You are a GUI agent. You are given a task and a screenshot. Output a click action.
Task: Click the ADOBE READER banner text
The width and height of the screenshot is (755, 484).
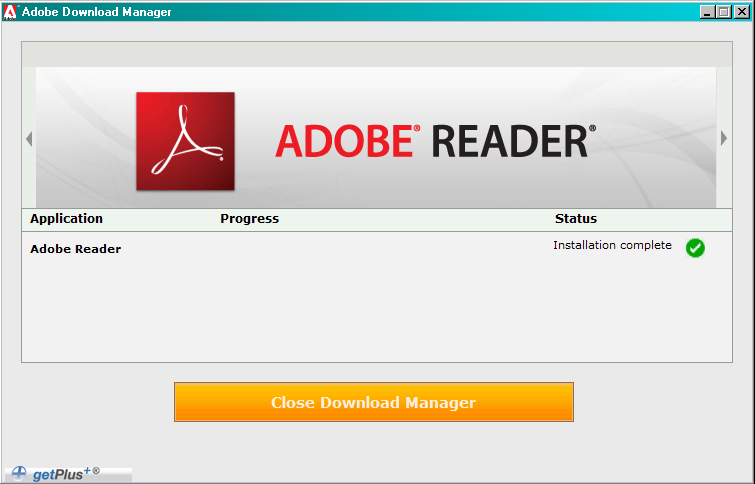tap(435, 142)
